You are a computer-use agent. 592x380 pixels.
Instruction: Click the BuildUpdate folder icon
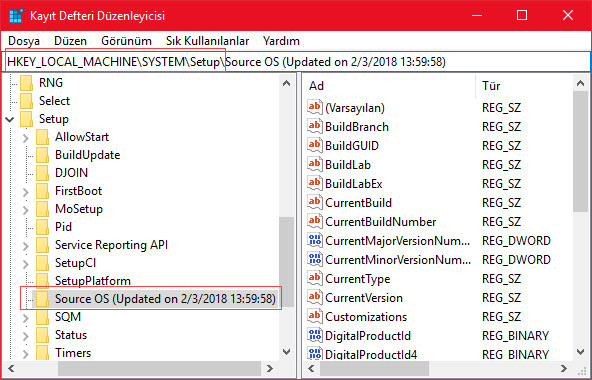[x=42, y=155]
